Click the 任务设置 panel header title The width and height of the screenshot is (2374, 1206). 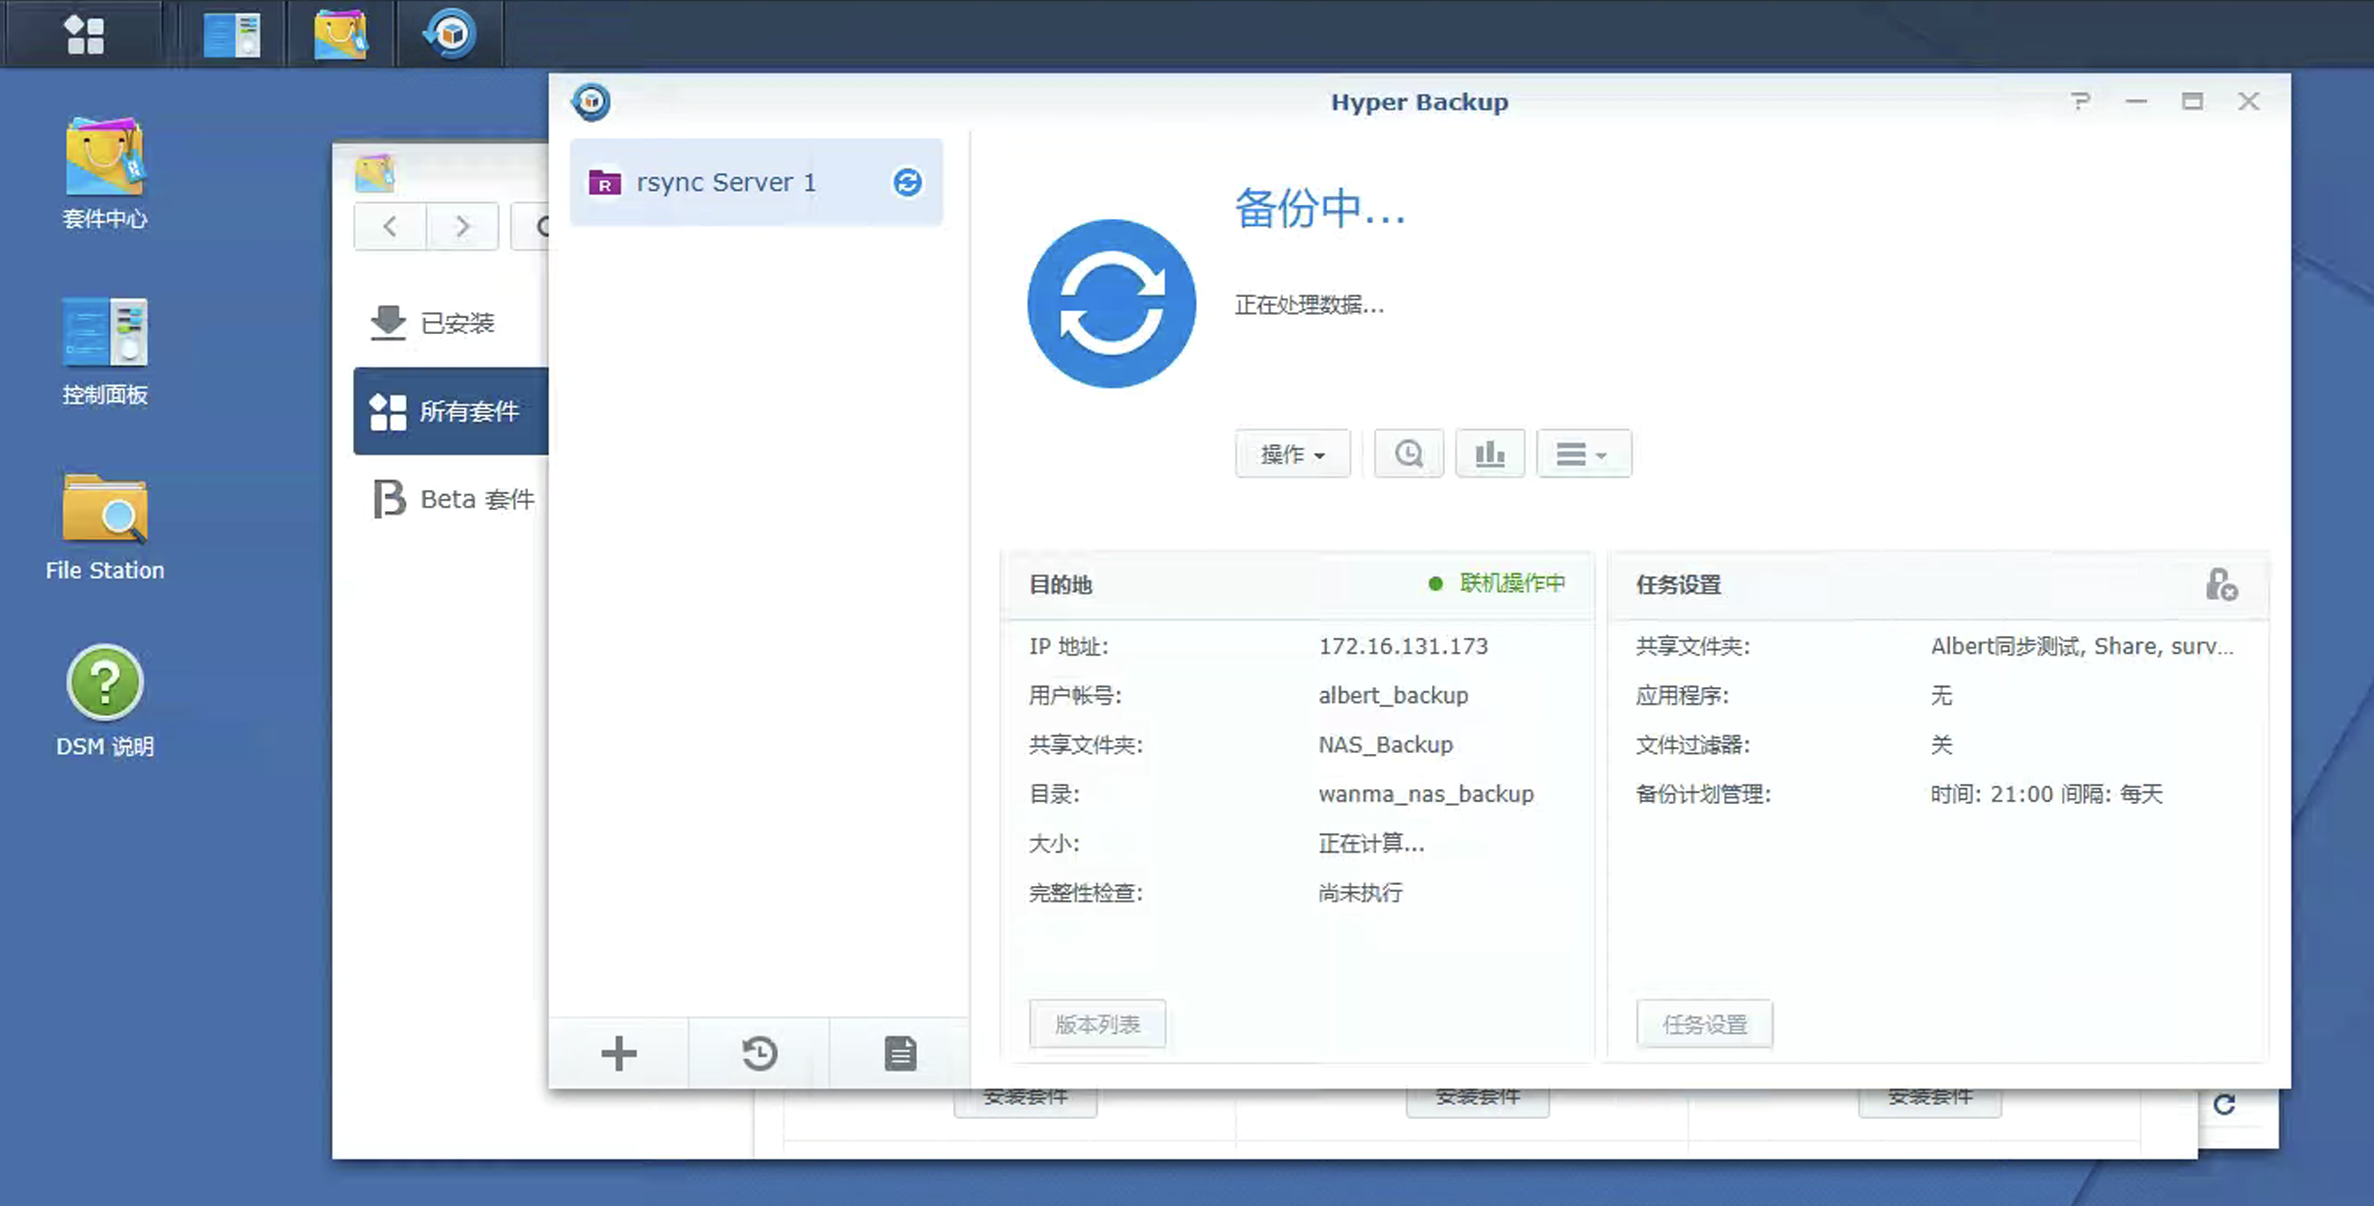1678,584
